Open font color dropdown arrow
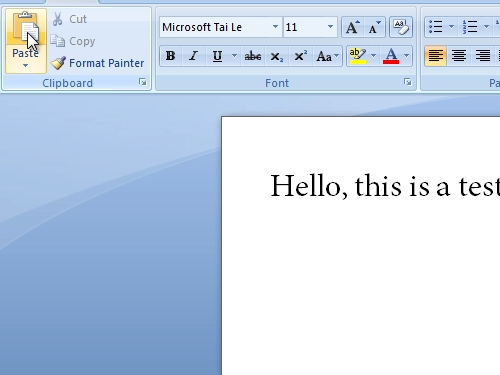This screenshot has height=375, width=500. pos(407,56)
